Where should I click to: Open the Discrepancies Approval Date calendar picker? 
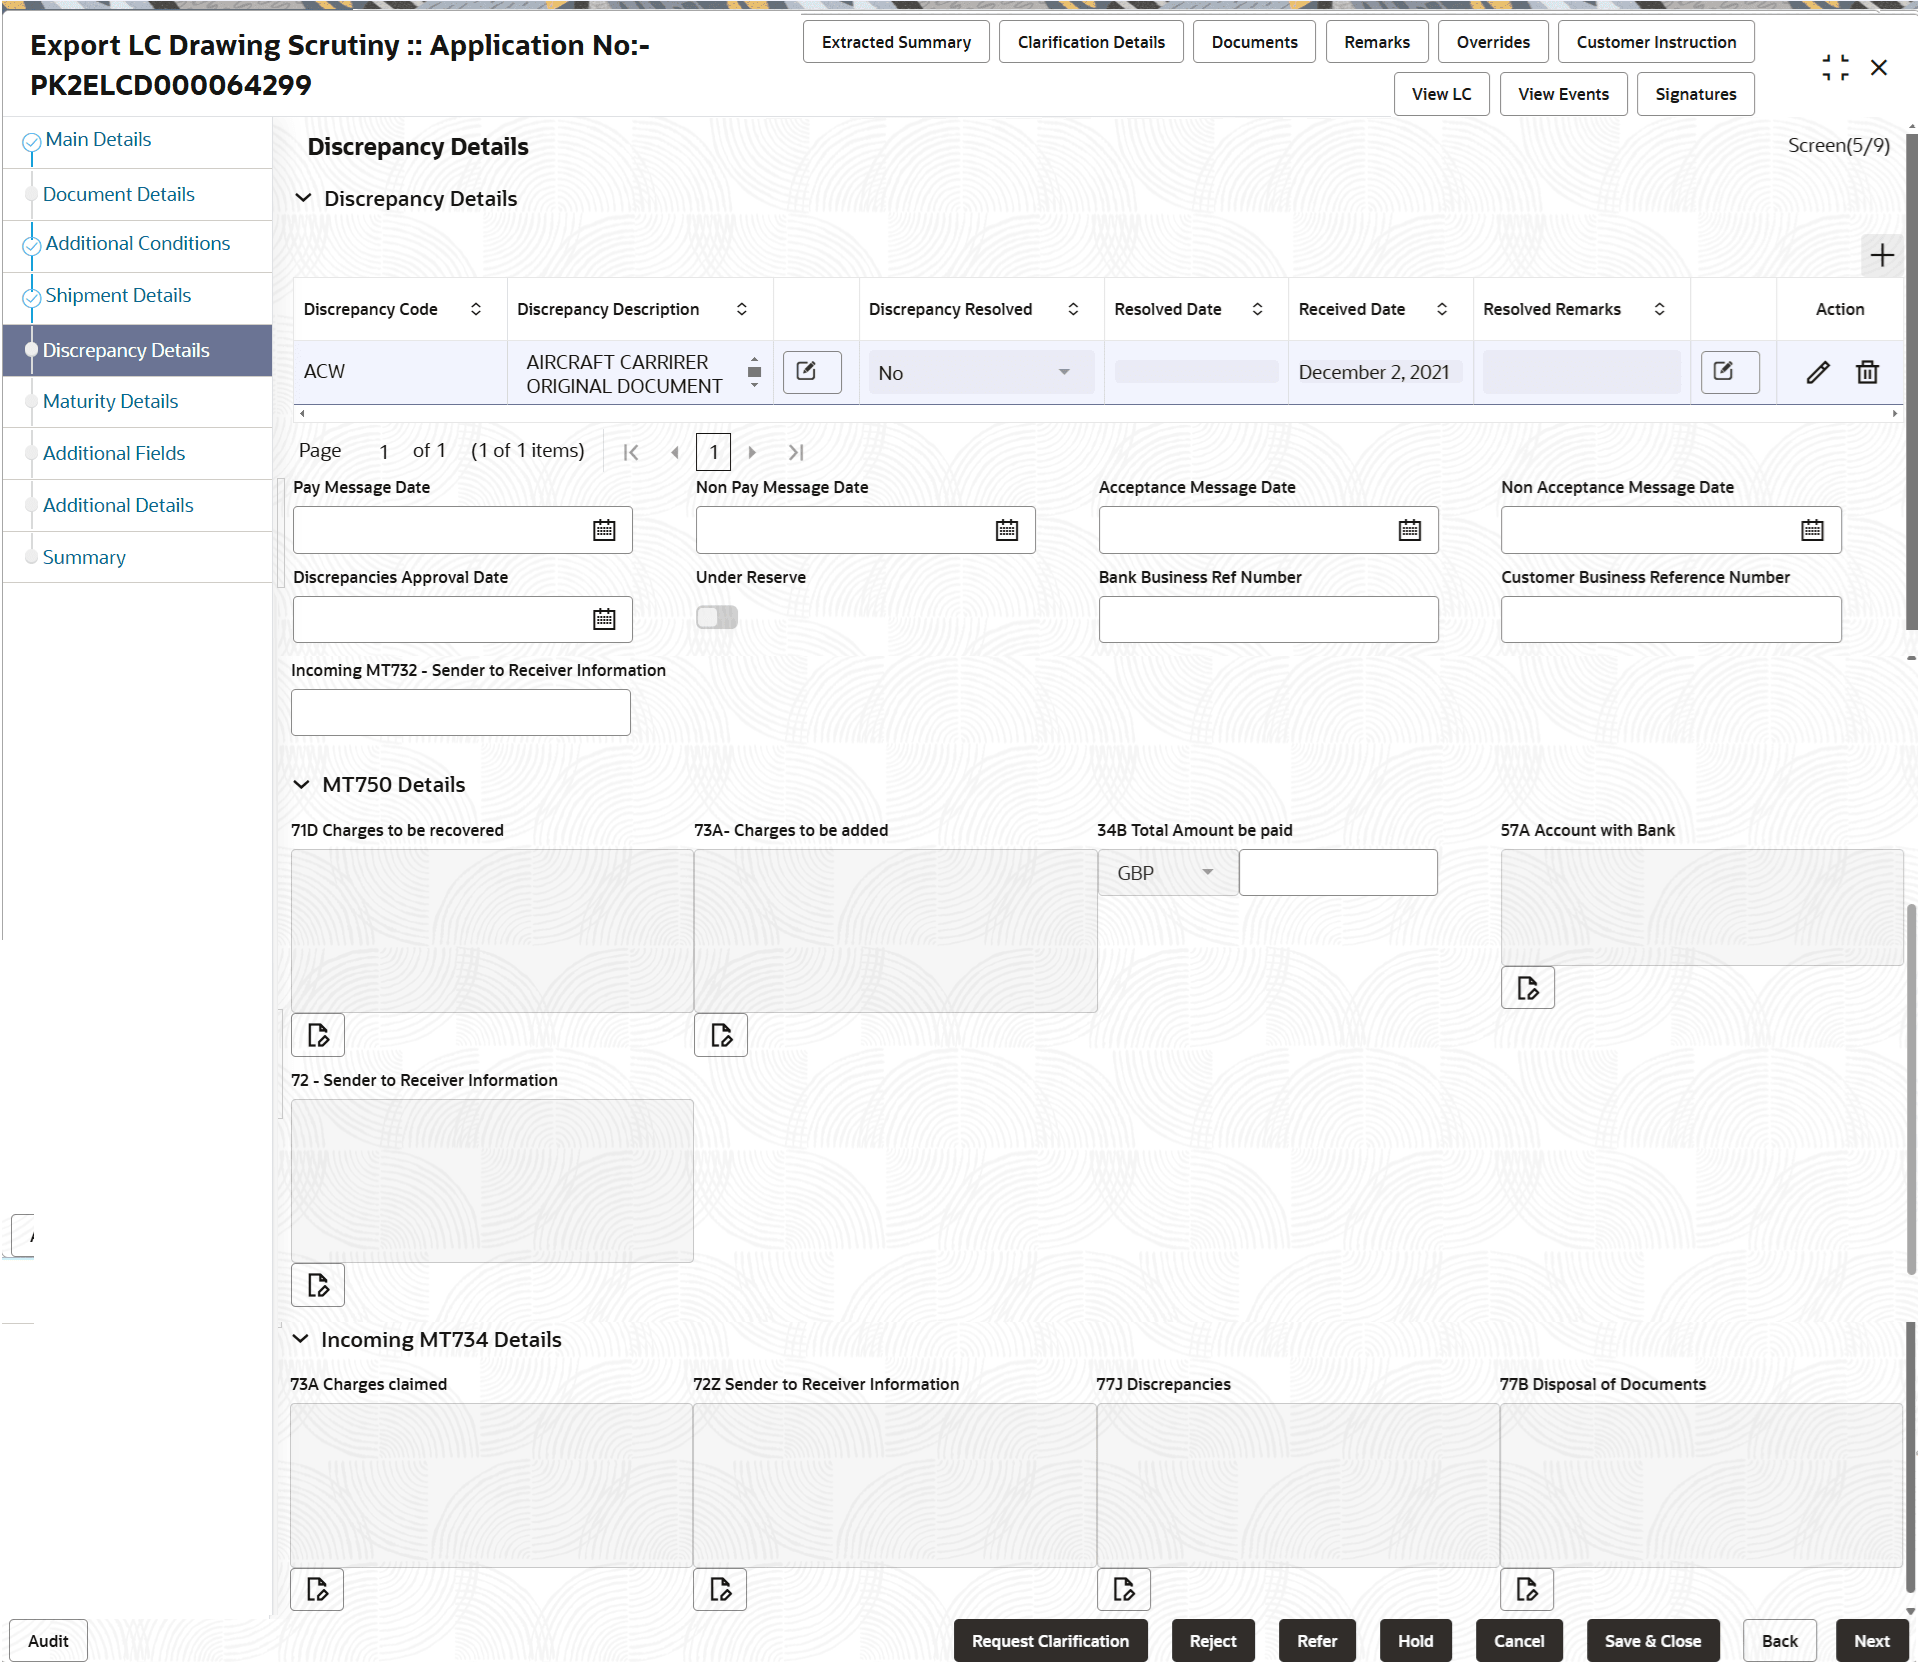coord(603,619)
